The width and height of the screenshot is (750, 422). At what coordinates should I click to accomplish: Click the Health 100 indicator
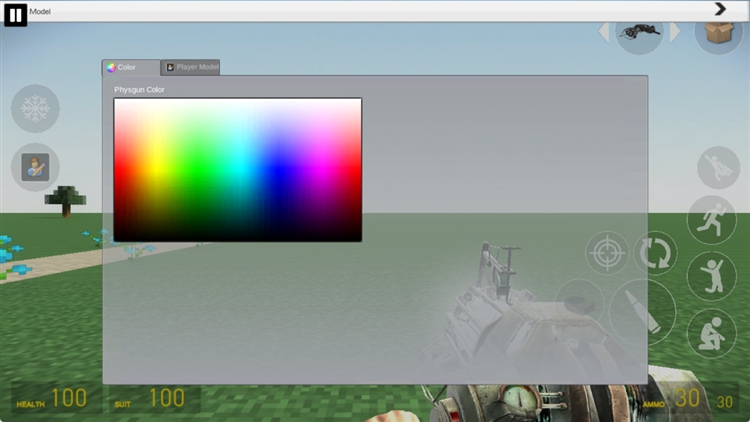click(x=56, y=398)
